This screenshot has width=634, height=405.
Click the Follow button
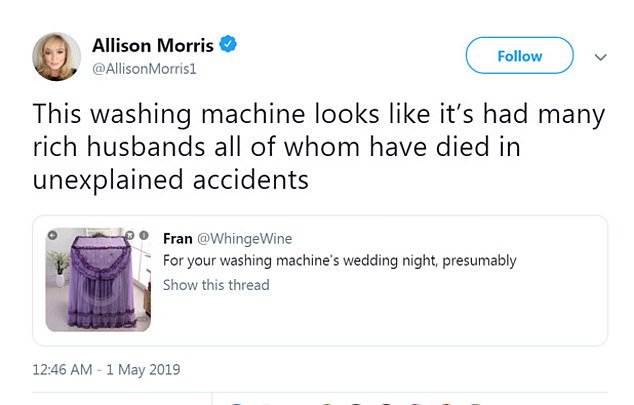(519, 55)
